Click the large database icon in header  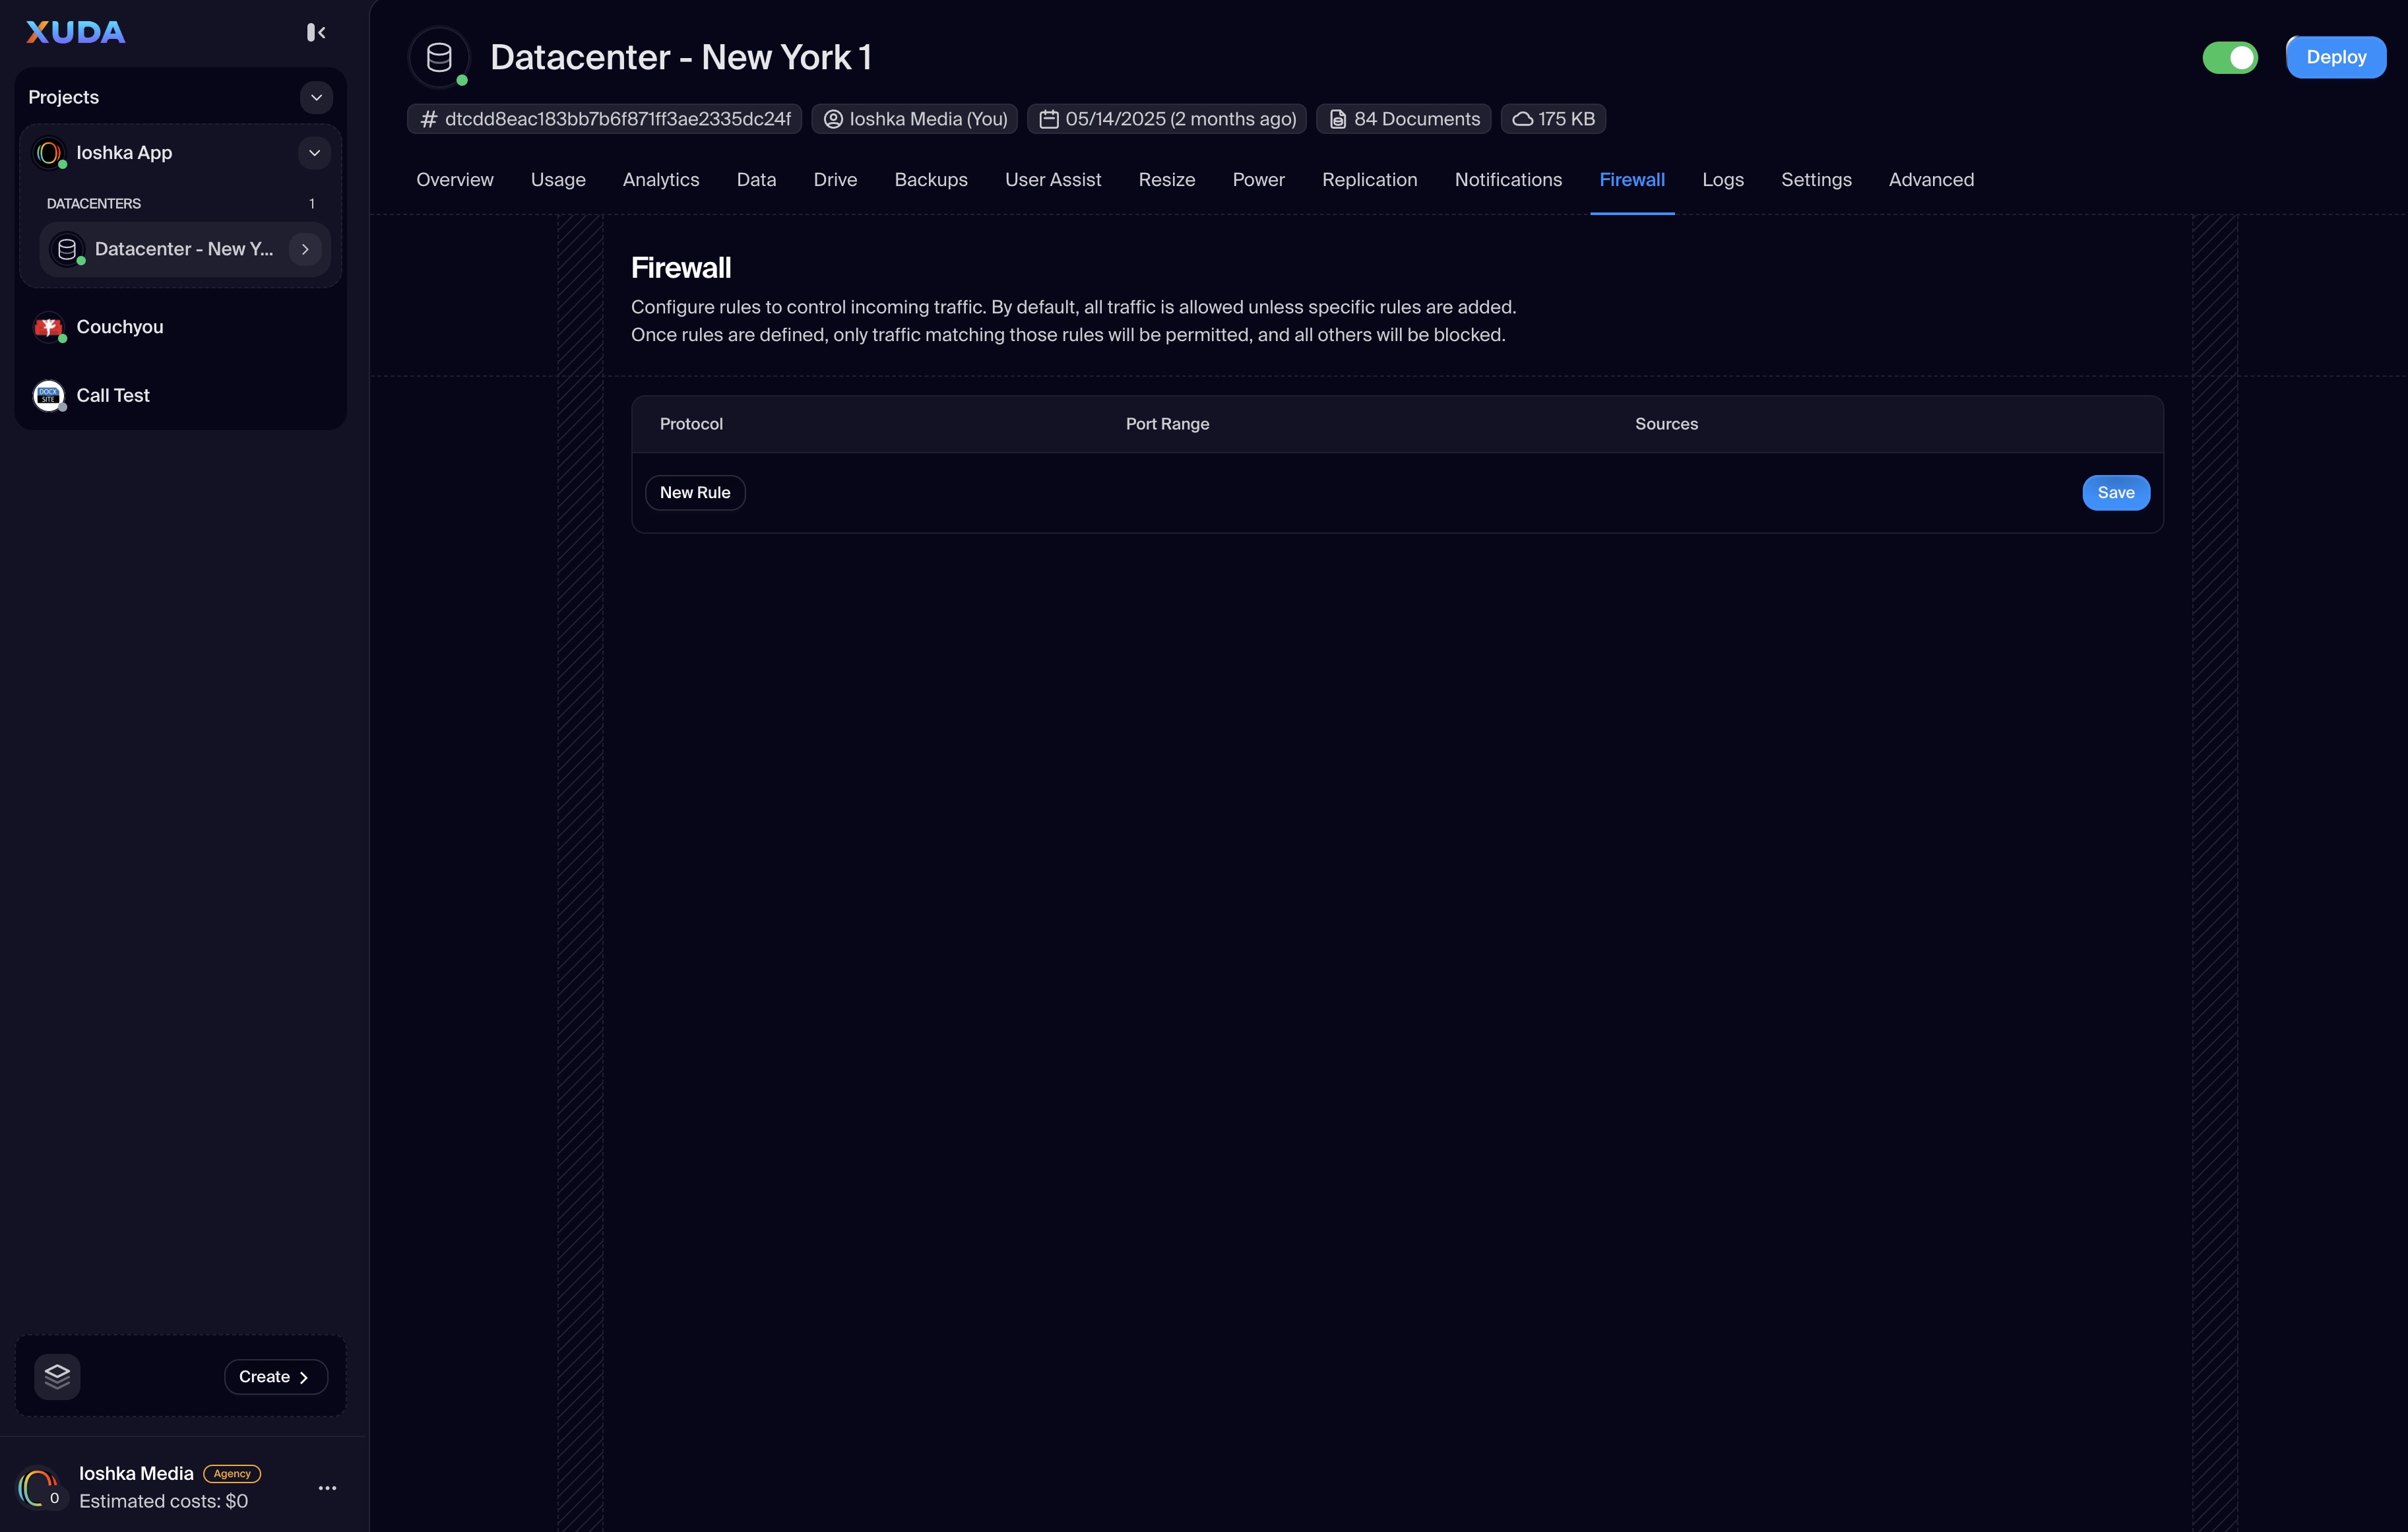tap(439, 57)
